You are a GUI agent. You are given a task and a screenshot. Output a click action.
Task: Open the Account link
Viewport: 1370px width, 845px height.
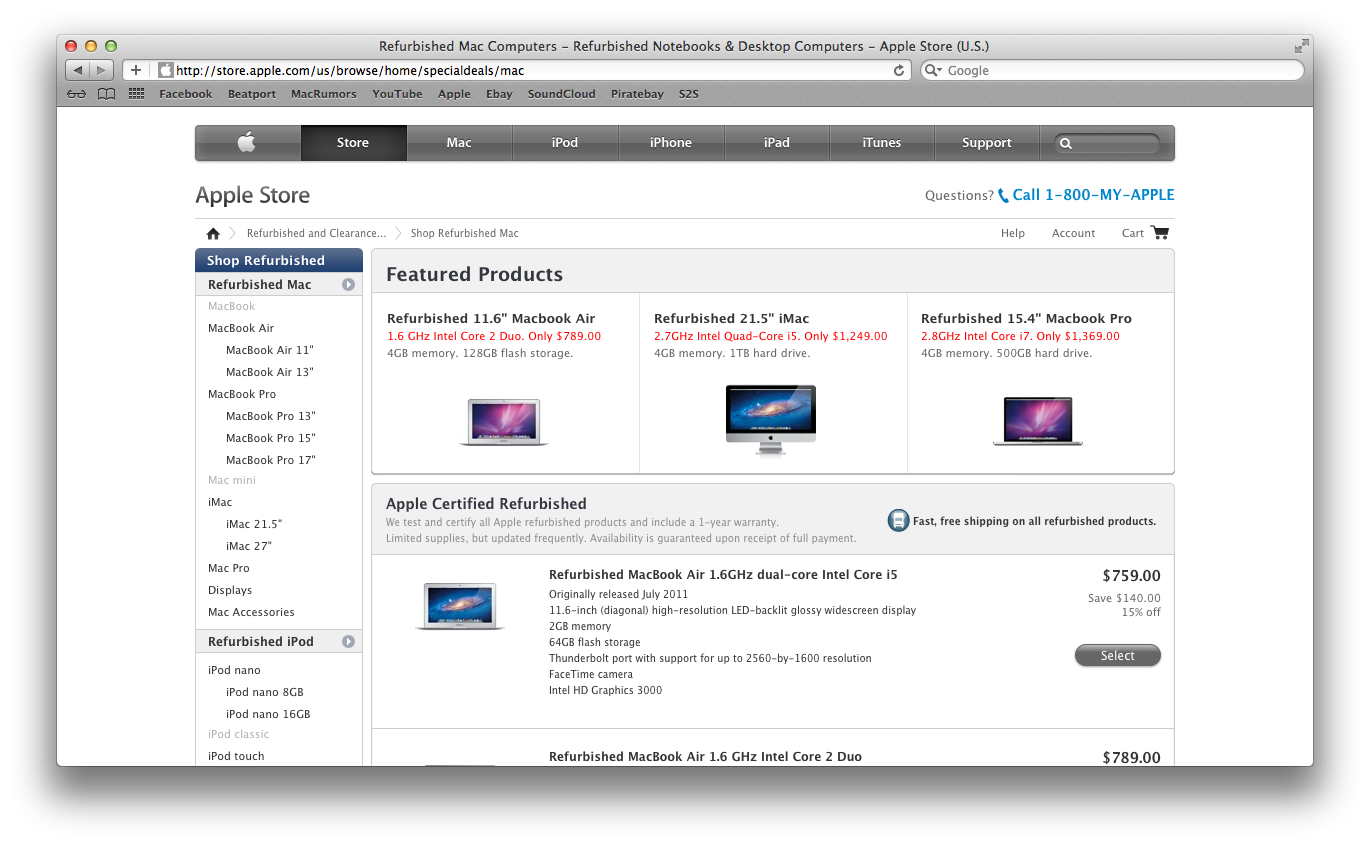(1074, 233)
